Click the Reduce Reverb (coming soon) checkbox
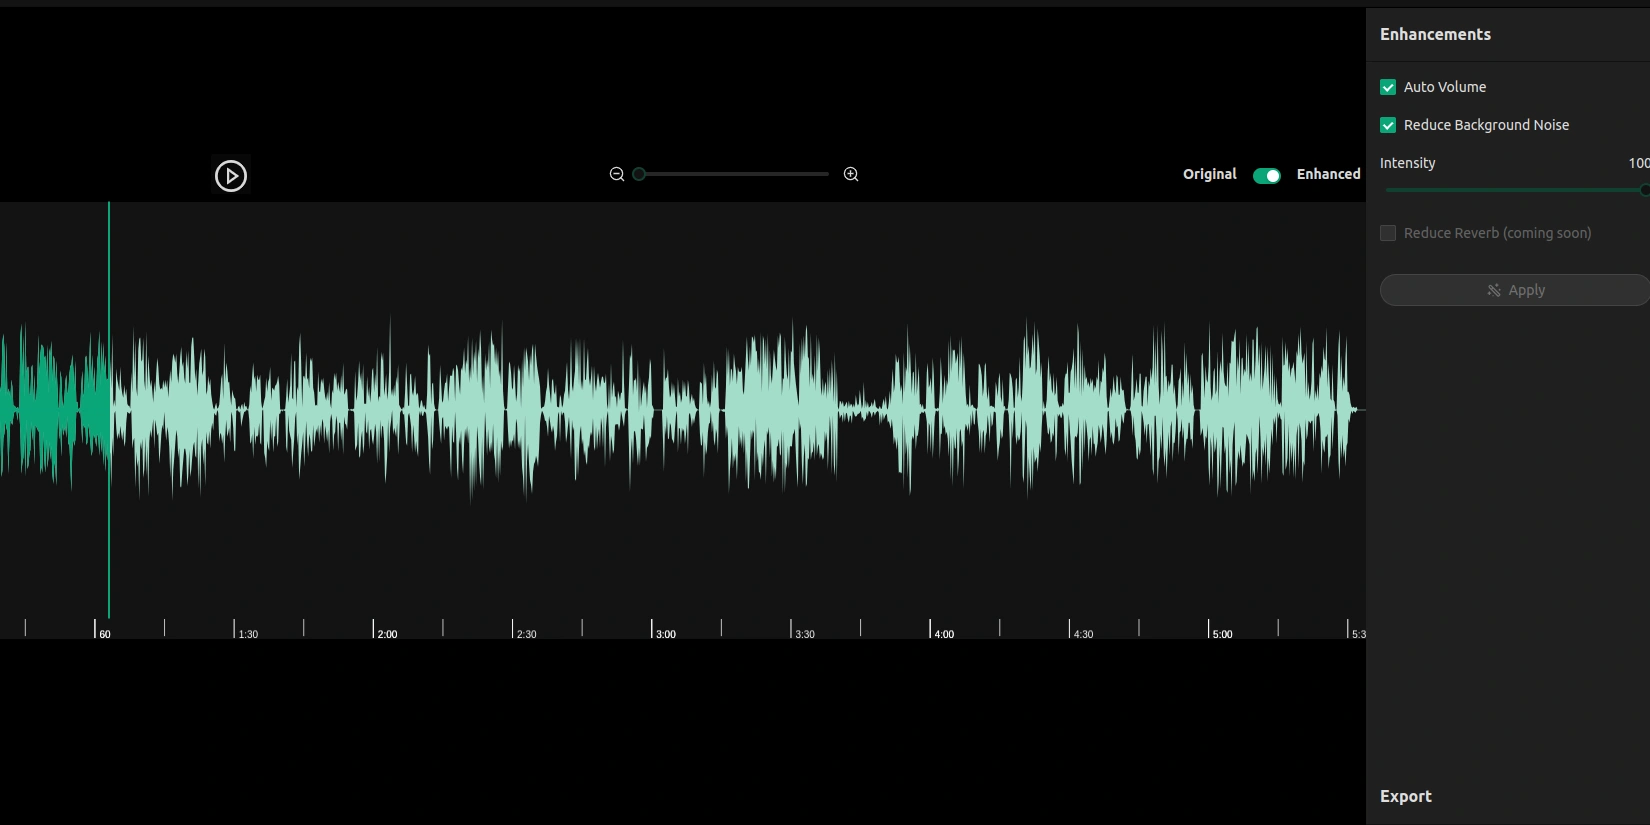This screenshot has height=825, width=1650. click(x=1388, y=233)
